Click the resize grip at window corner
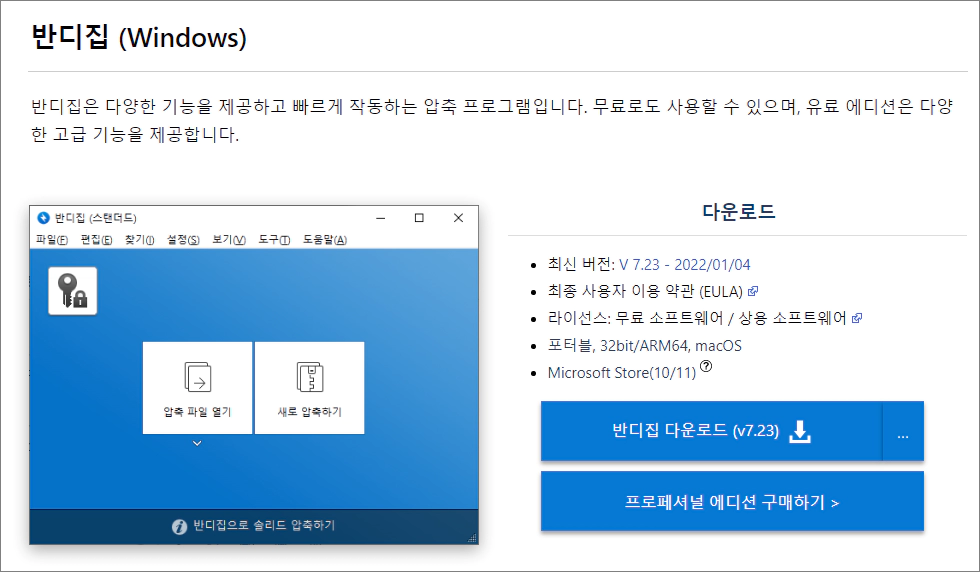 (x=472, y=538)
